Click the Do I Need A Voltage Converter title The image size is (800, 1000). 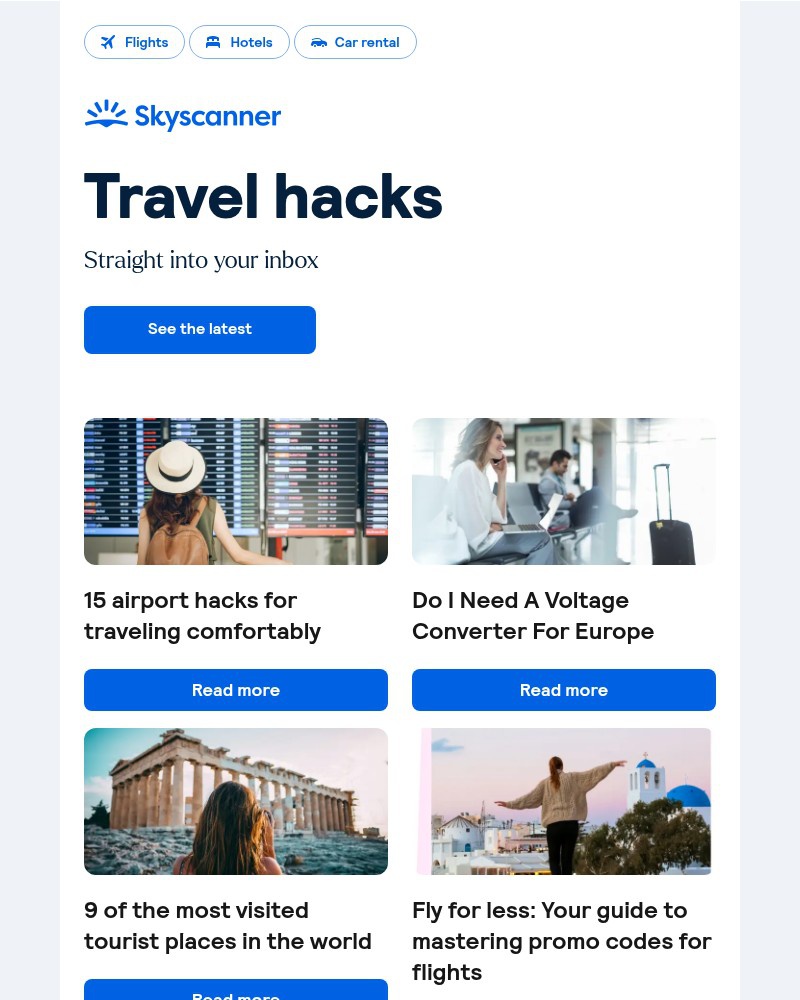coord(533,616)
